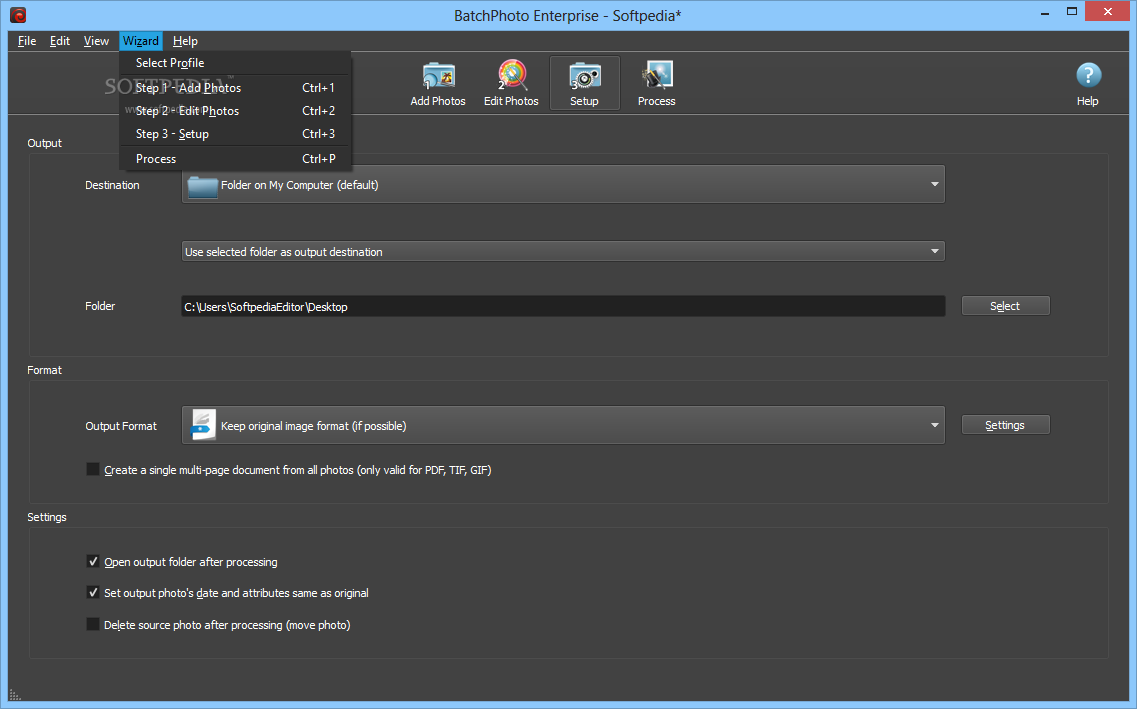Enable single multi-page document checkbox
The width and height of the screenshot is (1137, 709).
(93, 470)
